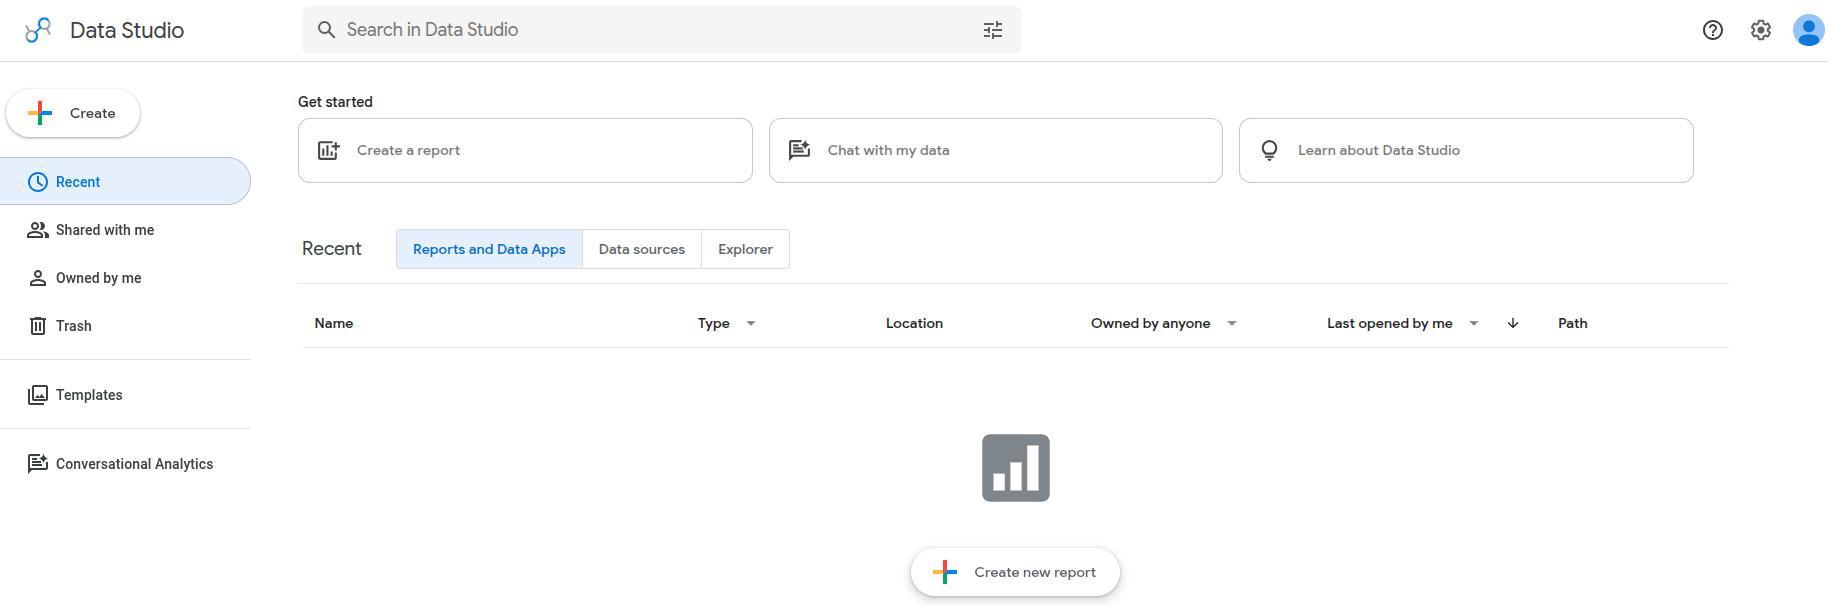The image size is (1828, 605).
Task: Open the settings gear icon
Action: pyautogui.click(x=1761, y=30)
